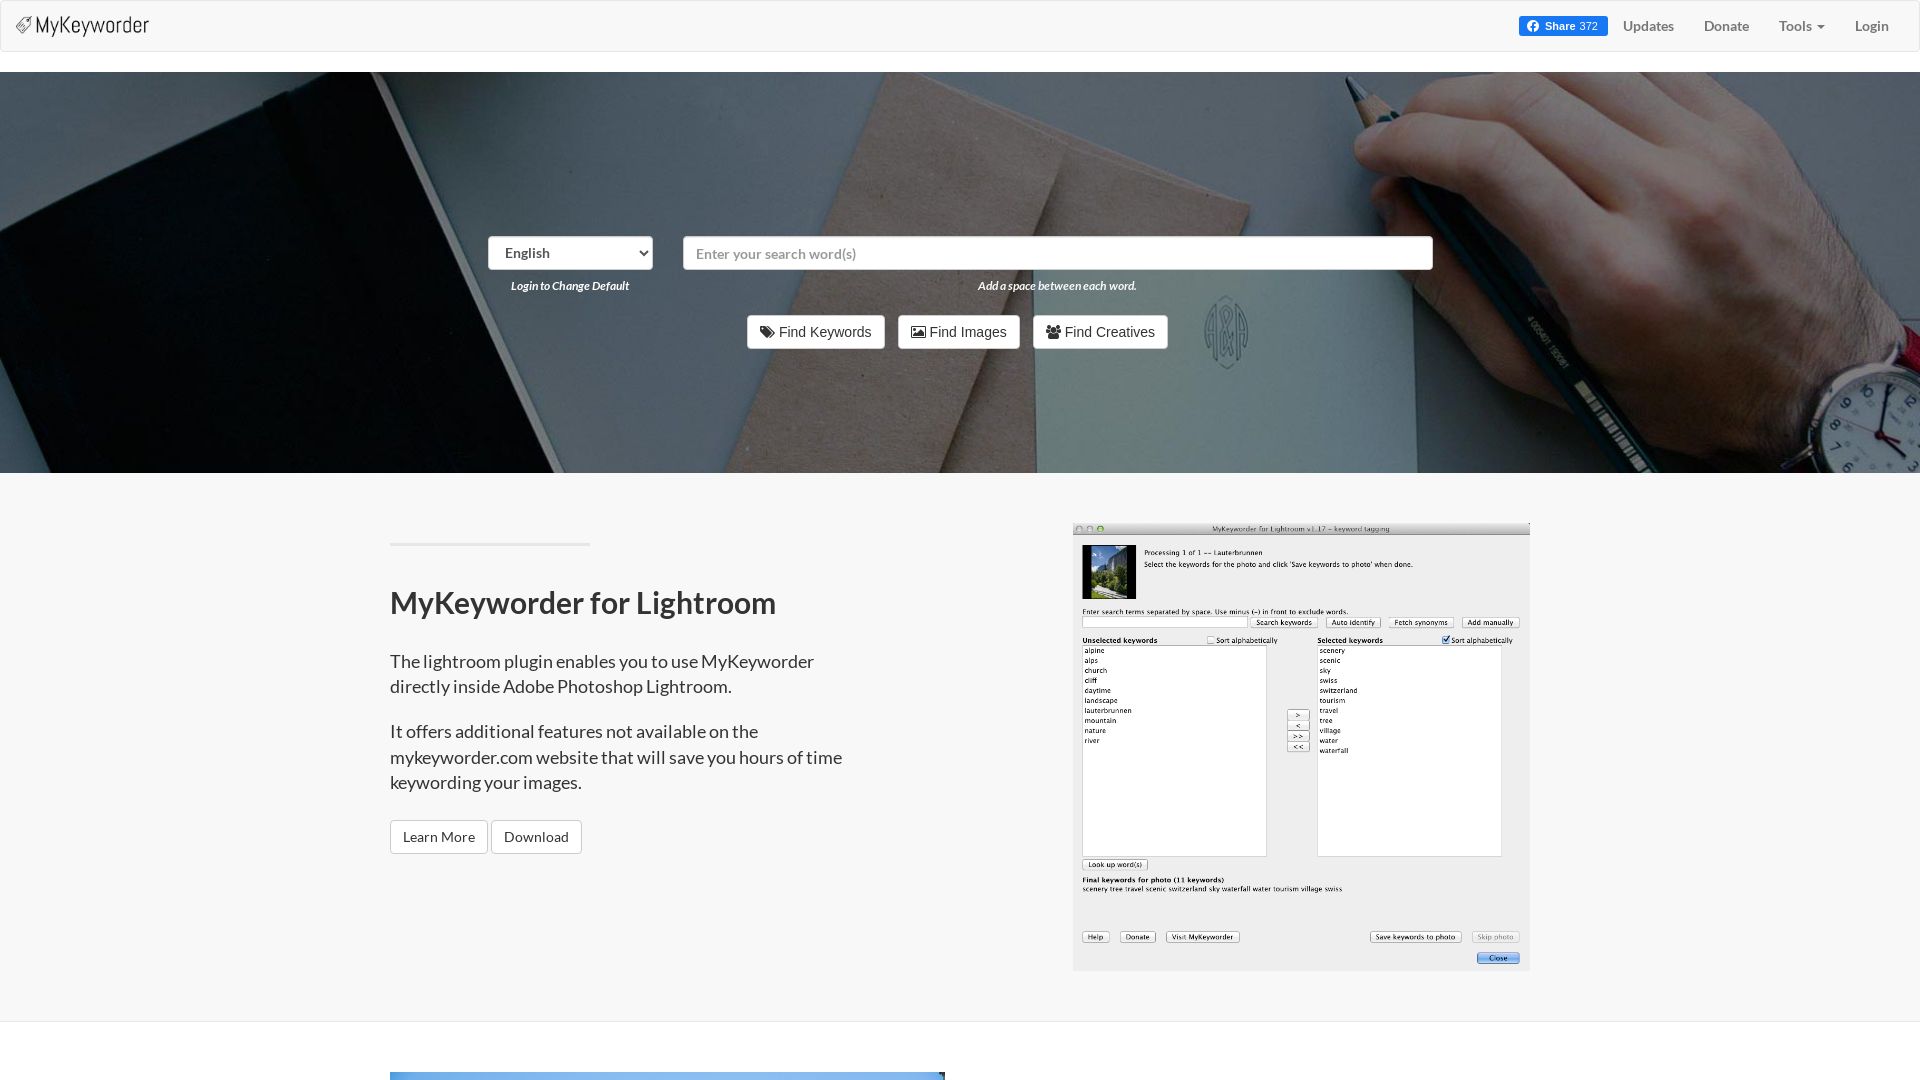
Task: Click the Find Images button
Action: [x=958, y=332]
